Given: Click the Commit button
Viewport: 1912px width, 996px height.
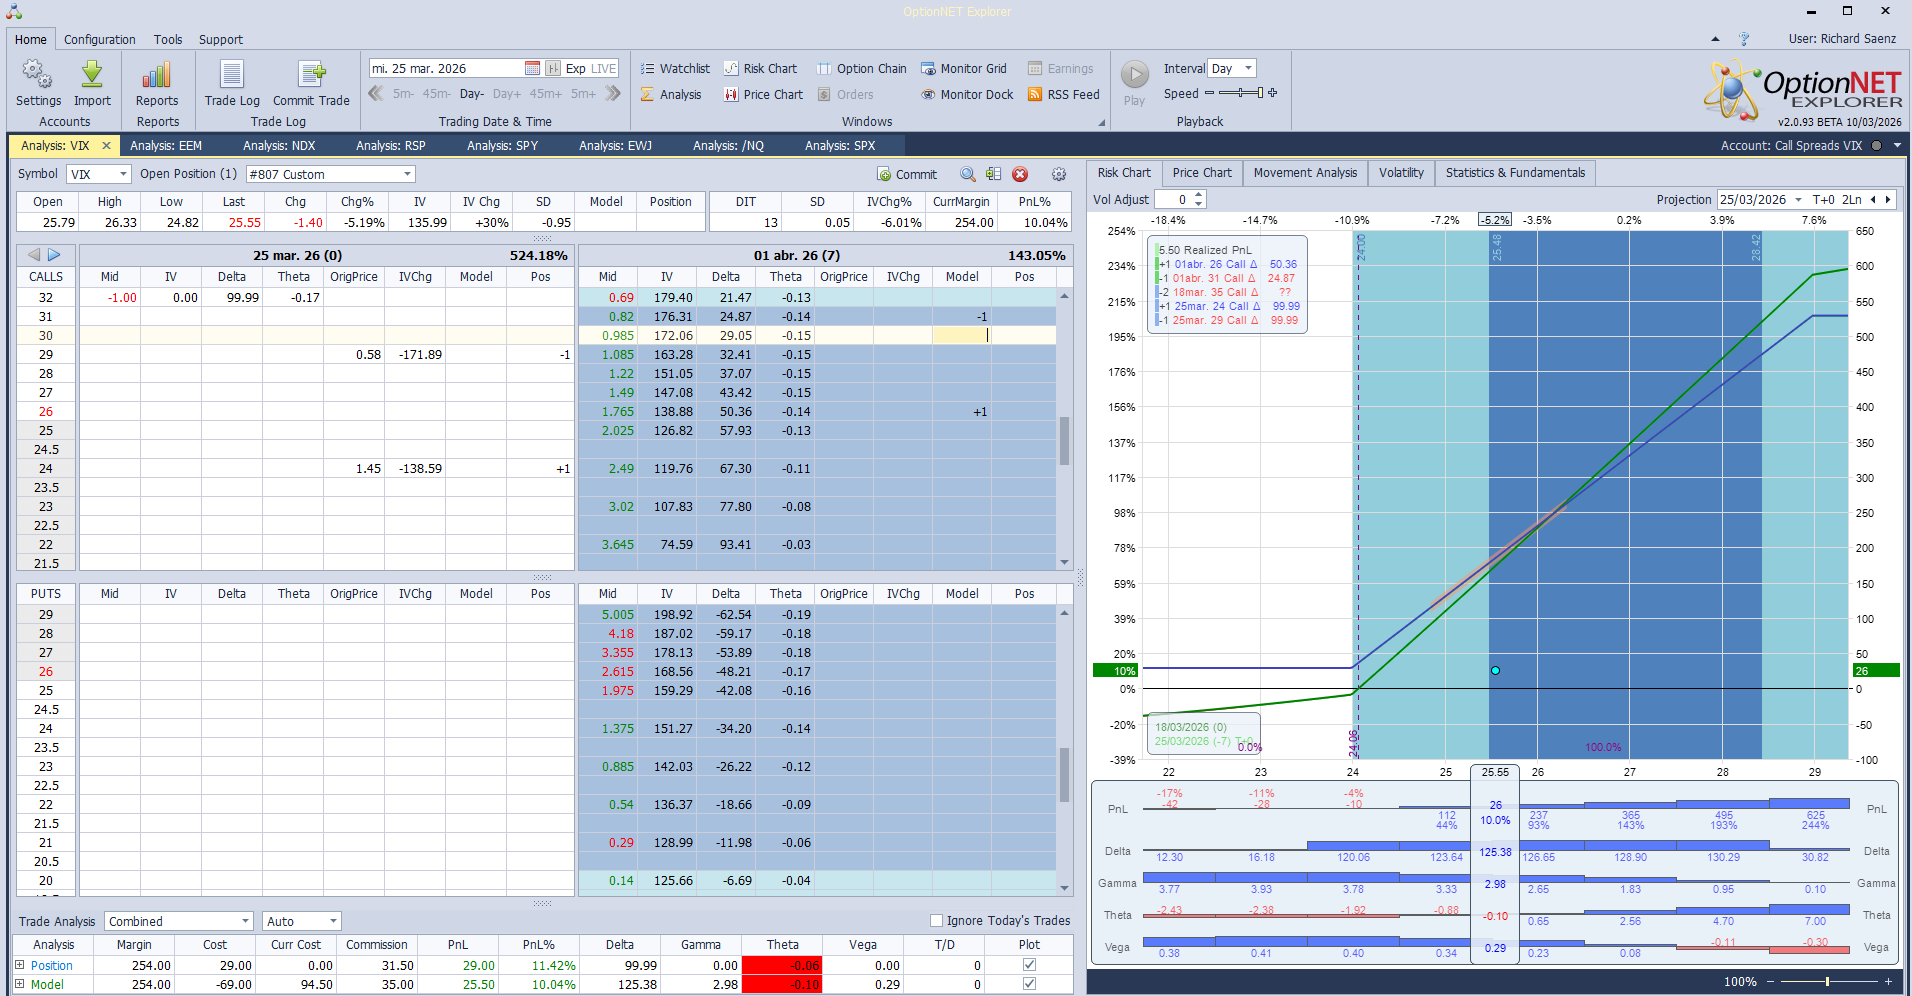Looking at the screenshot, I should coord(906,173).
